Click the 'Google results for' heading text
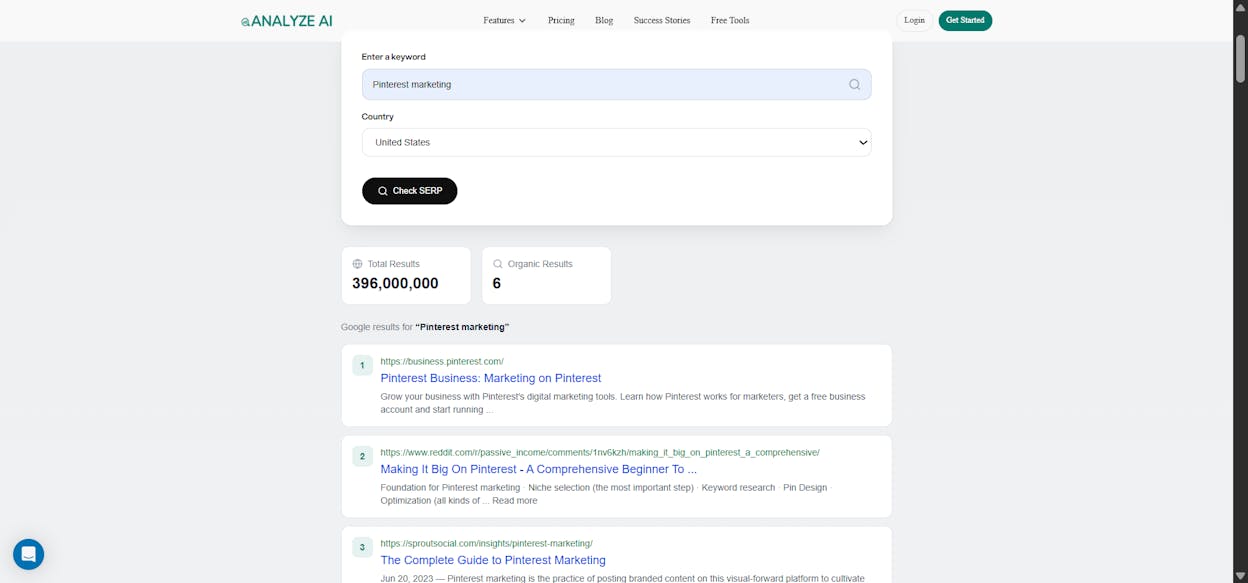Screen dimensions: 1248x583 click(x=425, y=327)
